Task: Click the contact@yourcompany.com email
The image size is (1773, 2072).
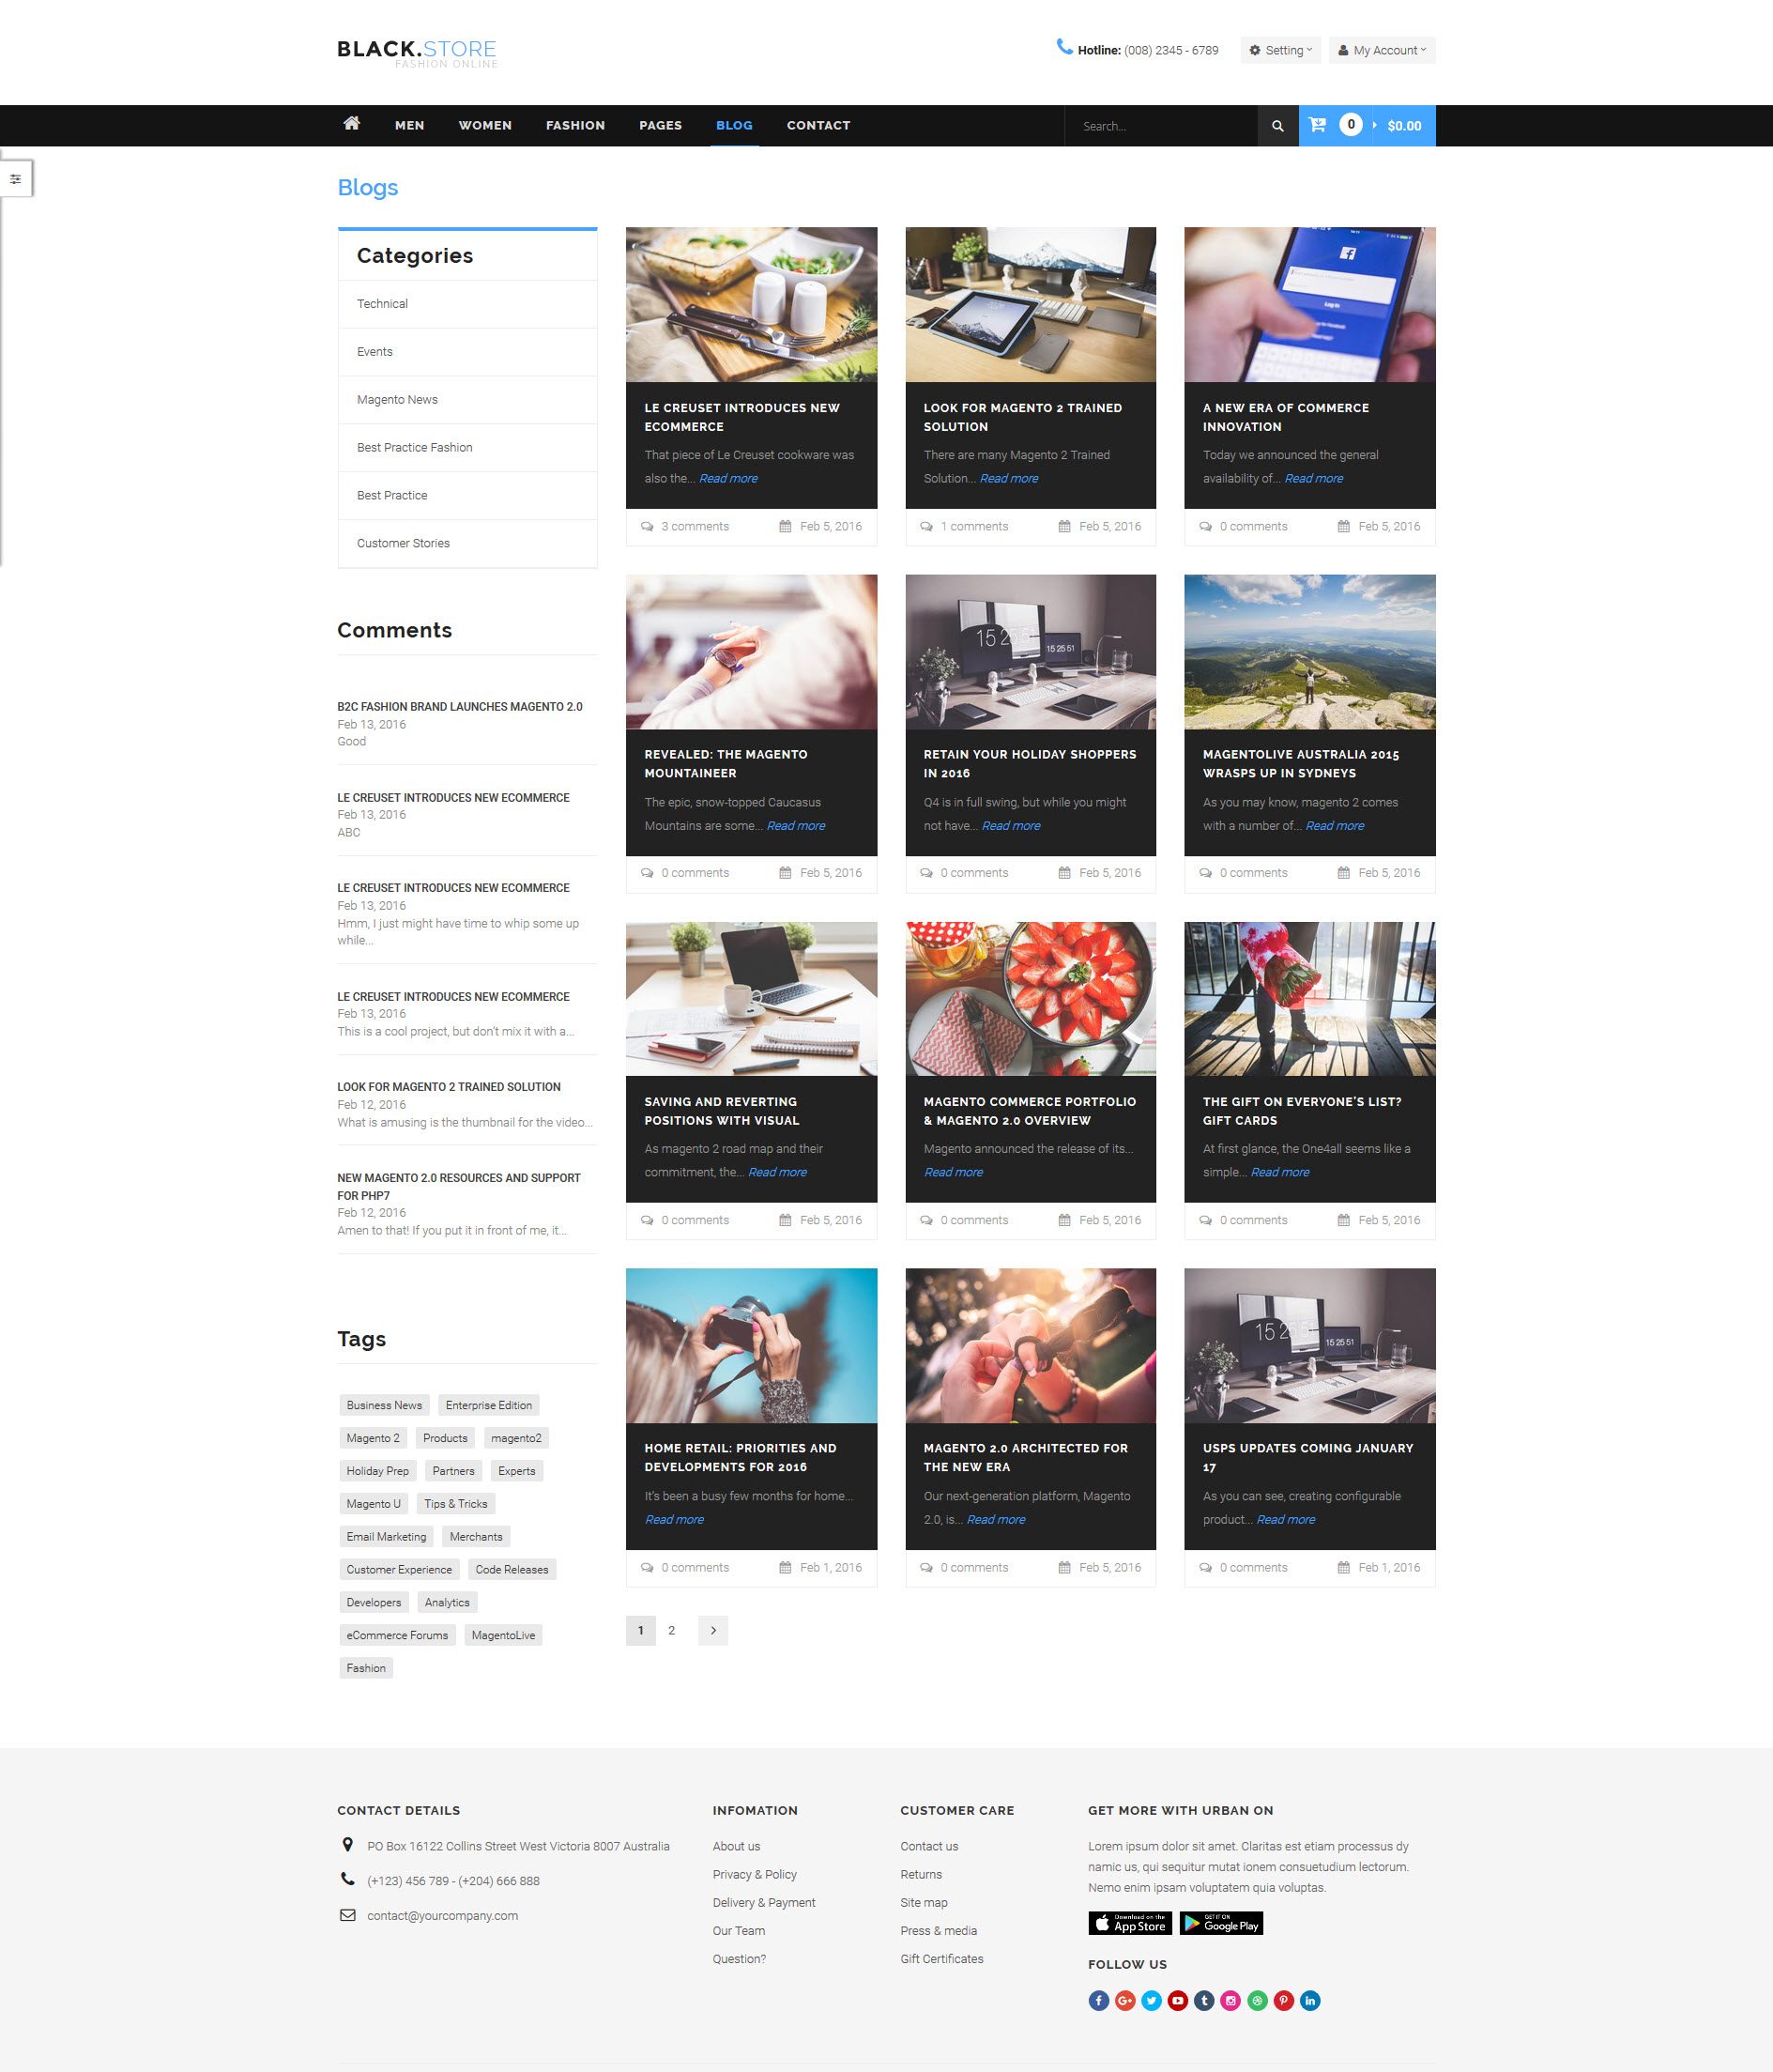Action: (x=442, y=1915)
